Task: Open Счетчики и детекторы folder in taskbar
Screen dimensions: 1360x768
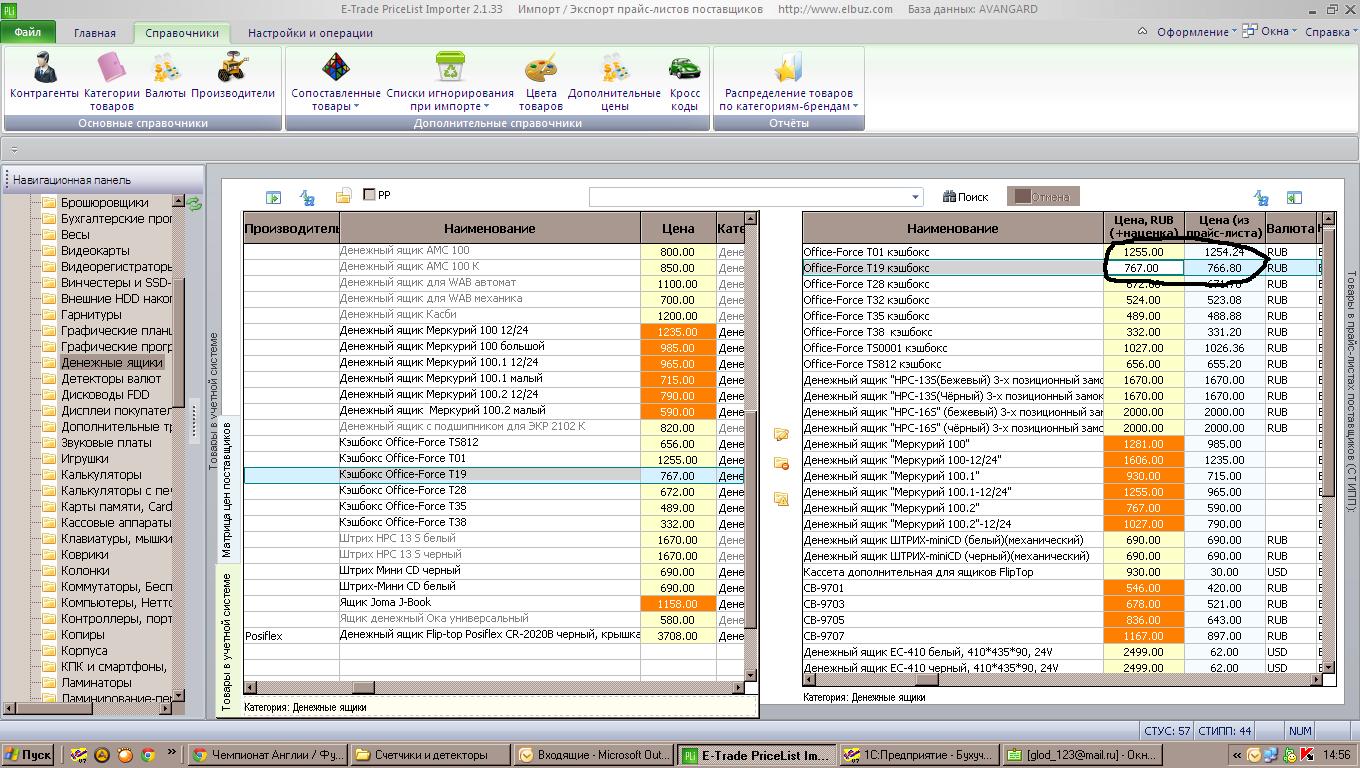Action: [x=430, y=755]
